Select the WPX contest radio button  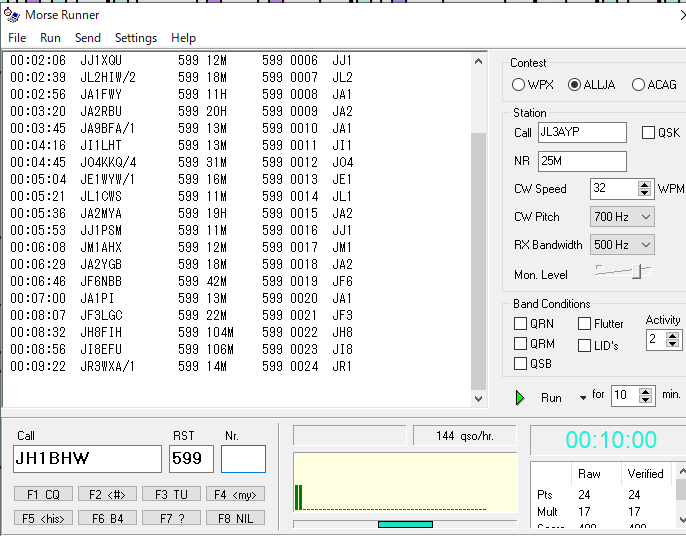pyautogui.click(x=519, y=85)
